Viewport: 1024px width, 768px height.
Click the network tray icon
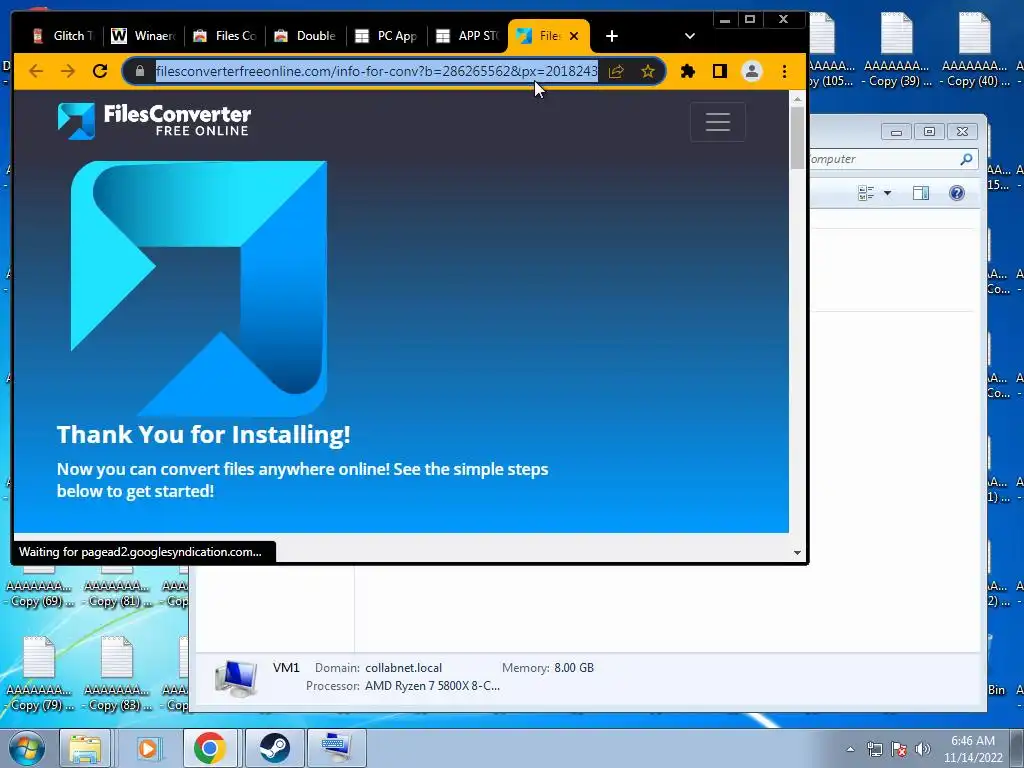874,749
